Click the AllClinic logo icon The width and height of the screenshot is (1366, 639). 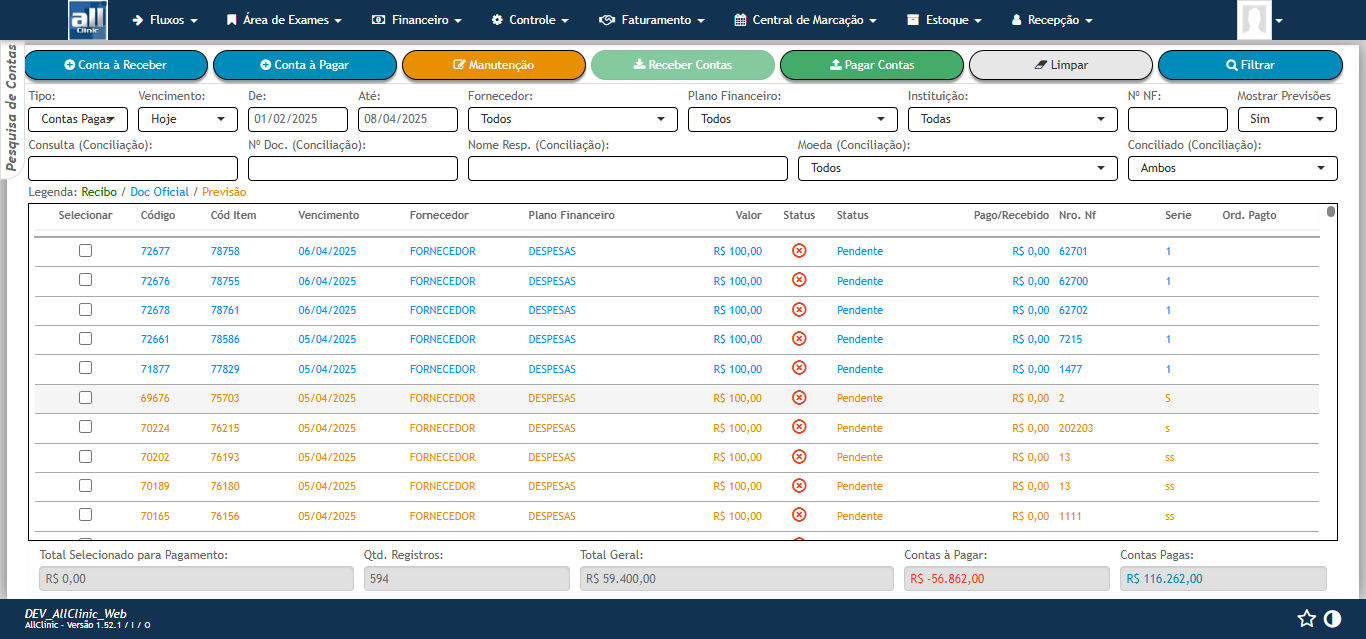tap(88, 20)
